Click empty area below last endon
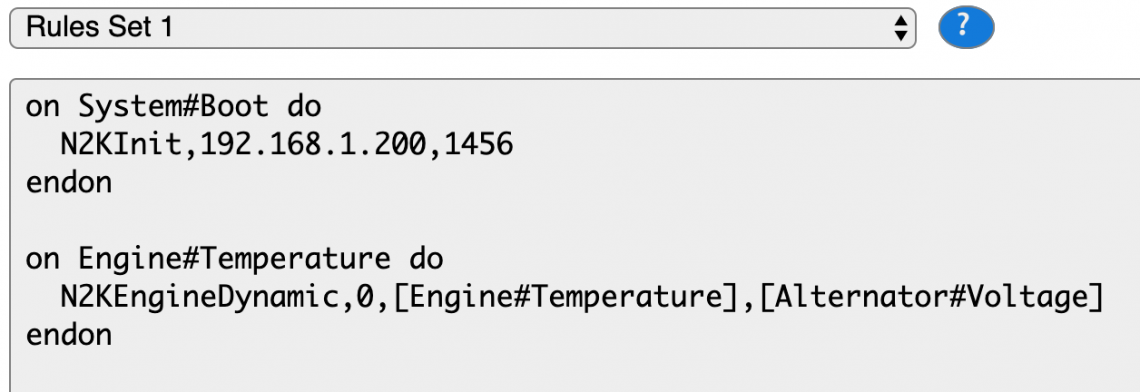Screen dimensions: 1140x392 [574, 371]
